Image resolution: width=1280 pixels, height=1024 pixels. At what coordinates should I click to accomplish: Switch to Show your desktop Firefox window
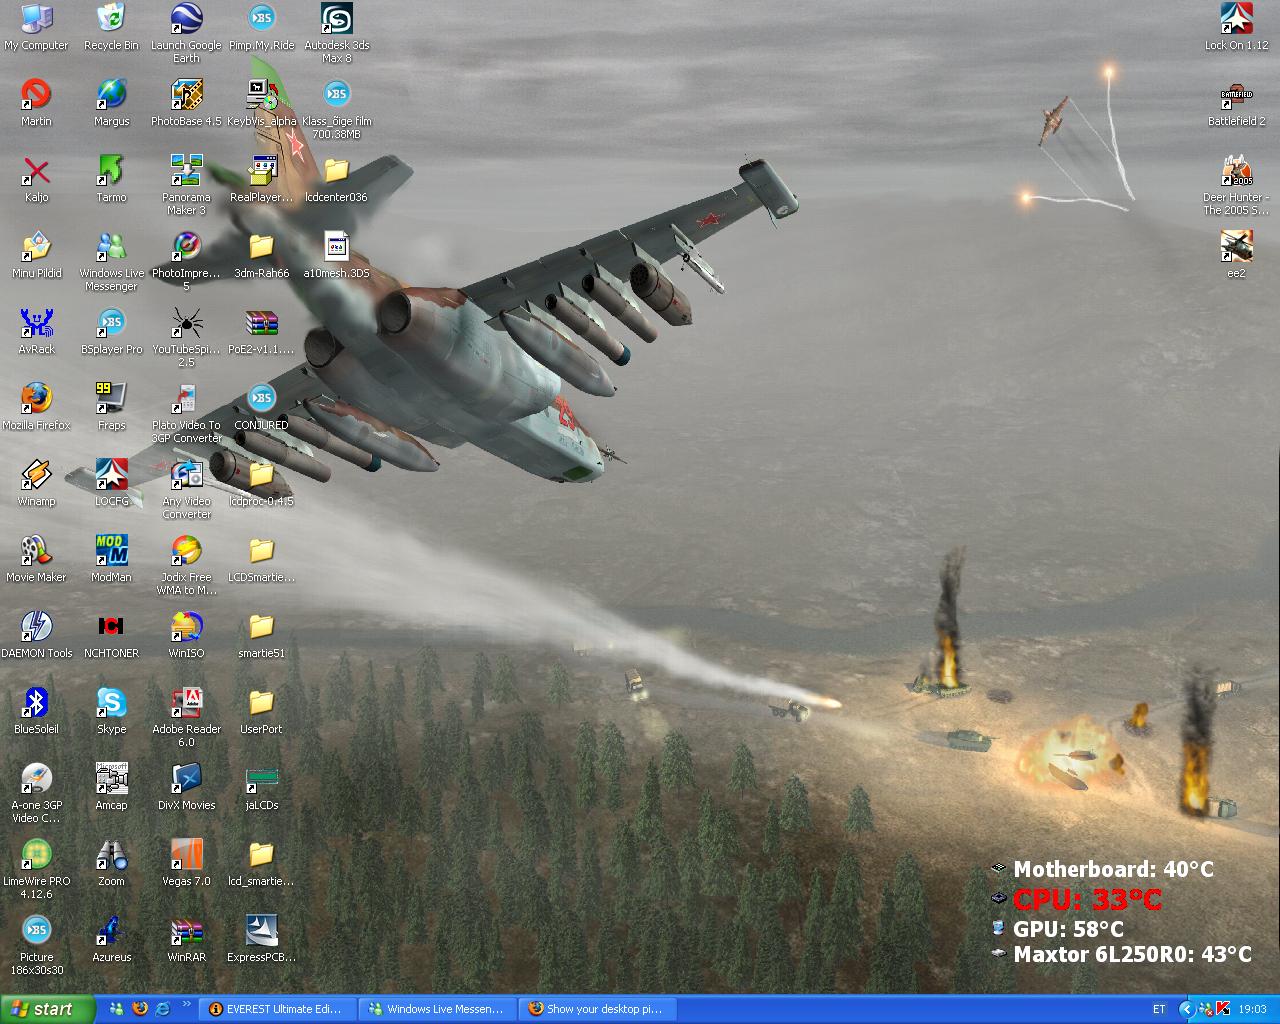(597, 1009)
